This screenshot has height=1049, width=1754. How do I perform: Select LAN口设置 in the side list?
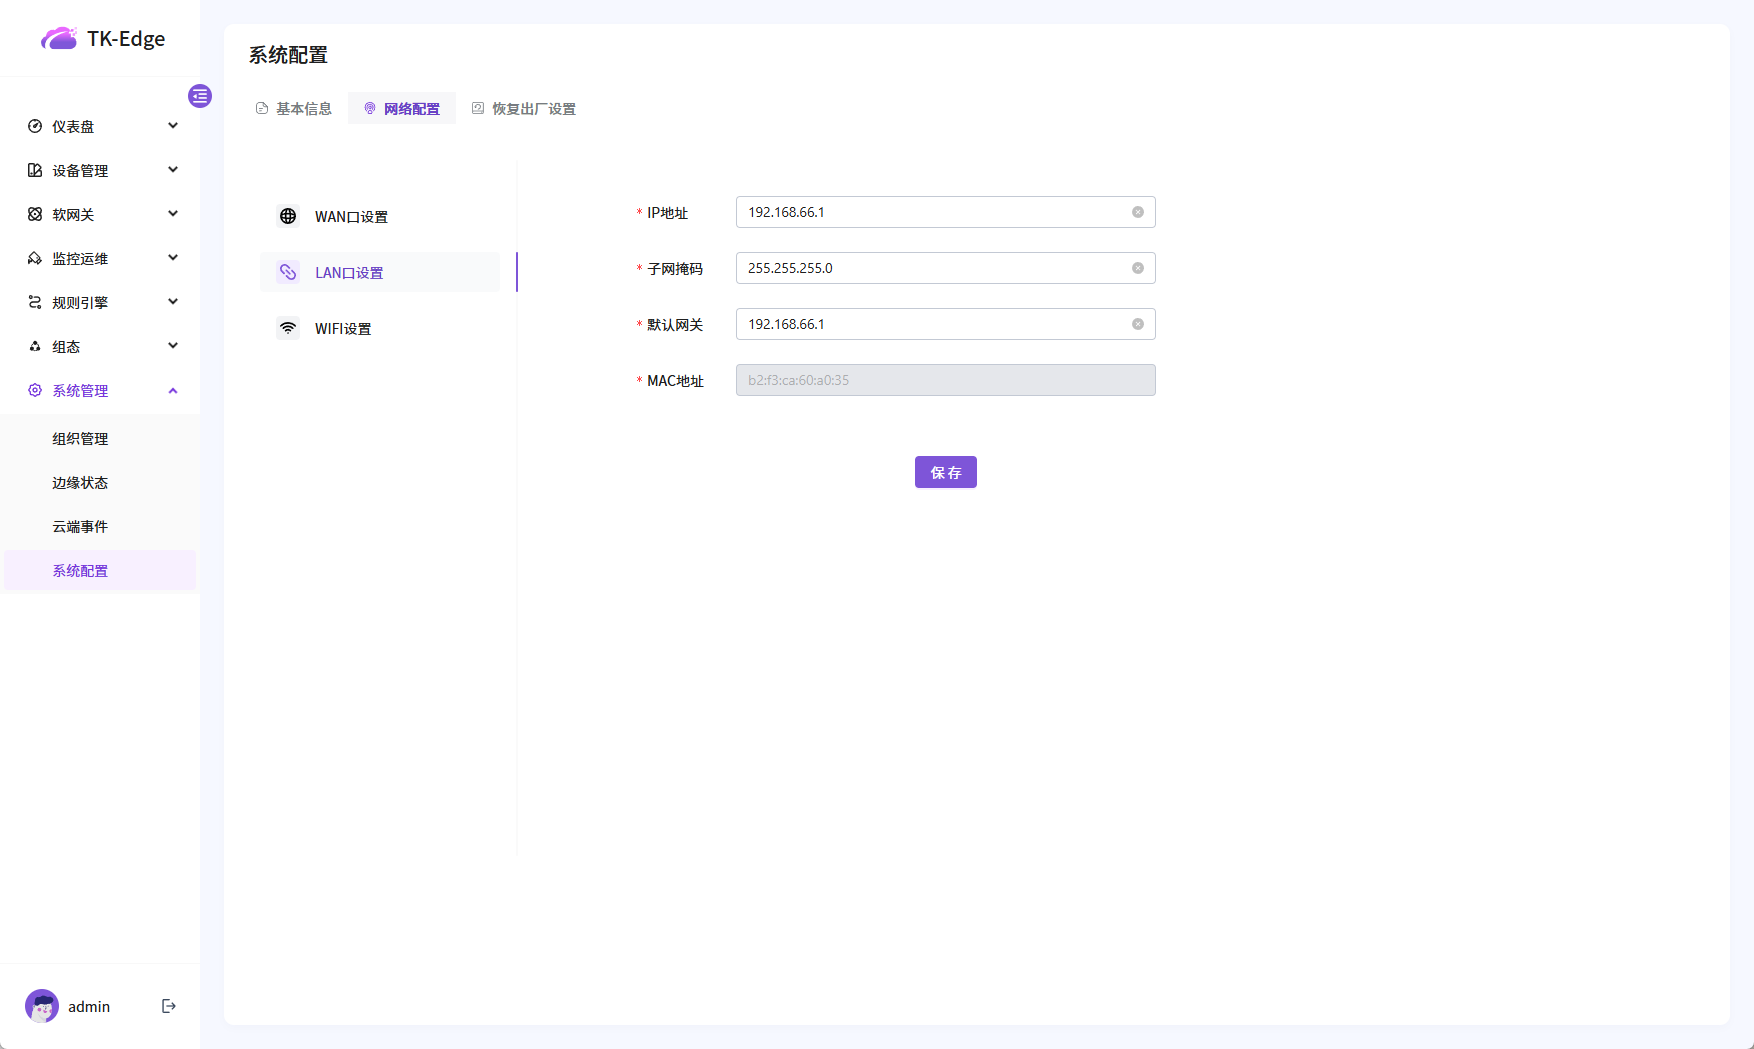349,272
